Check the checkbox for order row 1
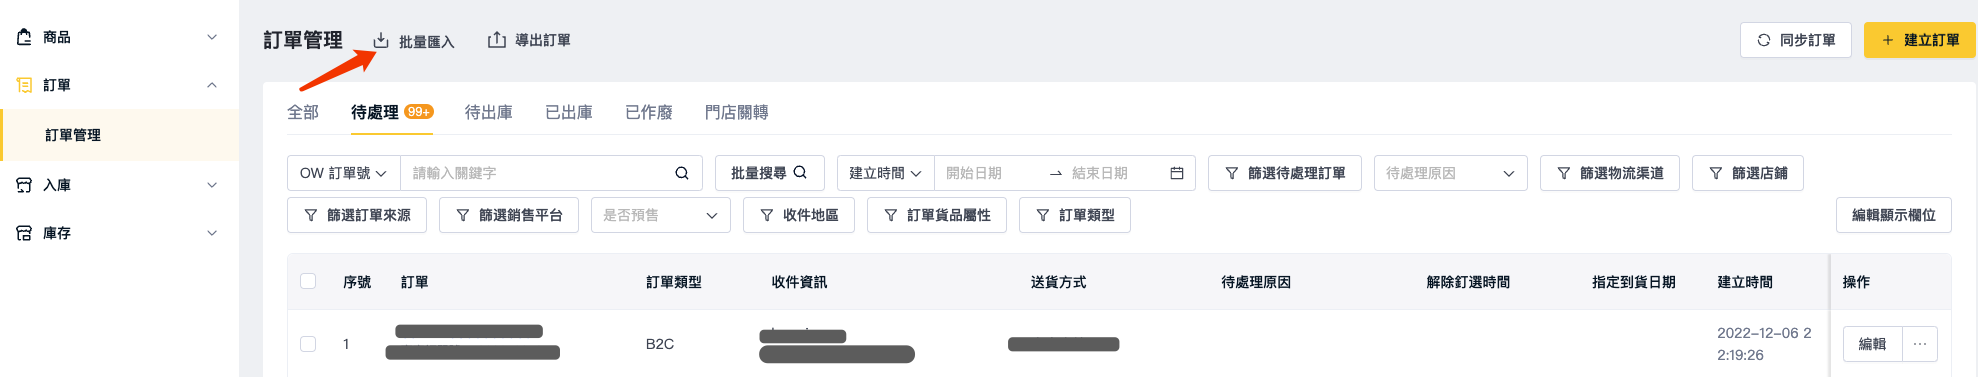The image size is (1978, 377). pyautogui.click(x=308, y=344)
